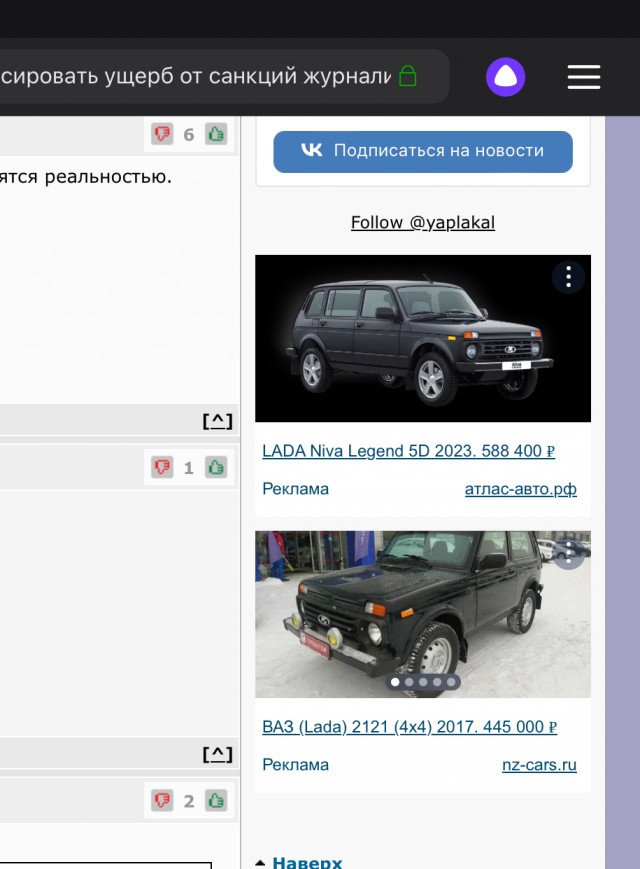Click the green lock security icon
Viewport: 640px width, 869px height.
coord(408,76)
